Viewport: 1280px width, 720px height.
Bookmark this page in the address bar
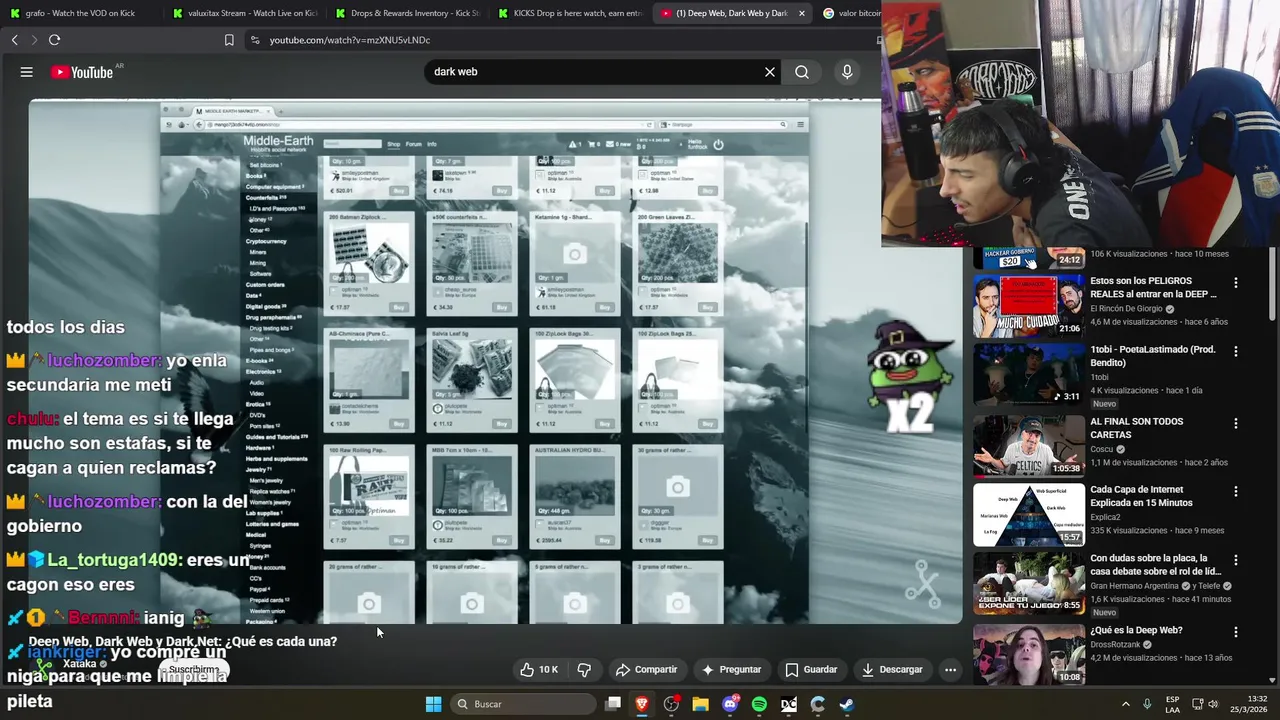(x=229, y=40)
